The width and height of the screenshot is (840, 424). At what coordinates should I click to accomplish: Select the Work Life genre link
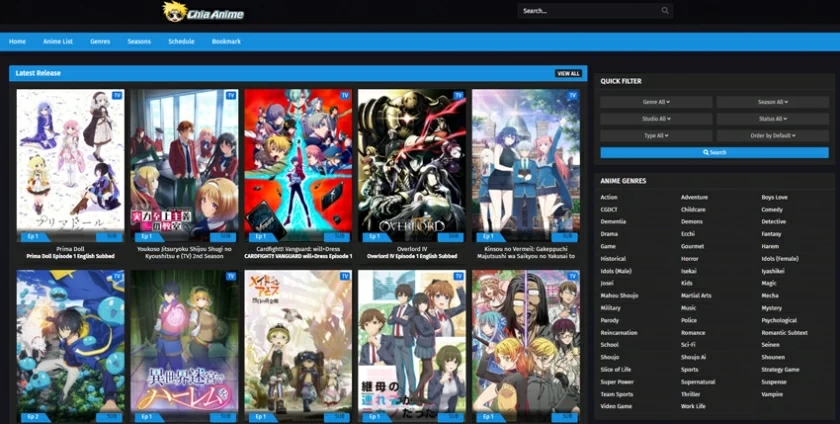pos(693,406)
